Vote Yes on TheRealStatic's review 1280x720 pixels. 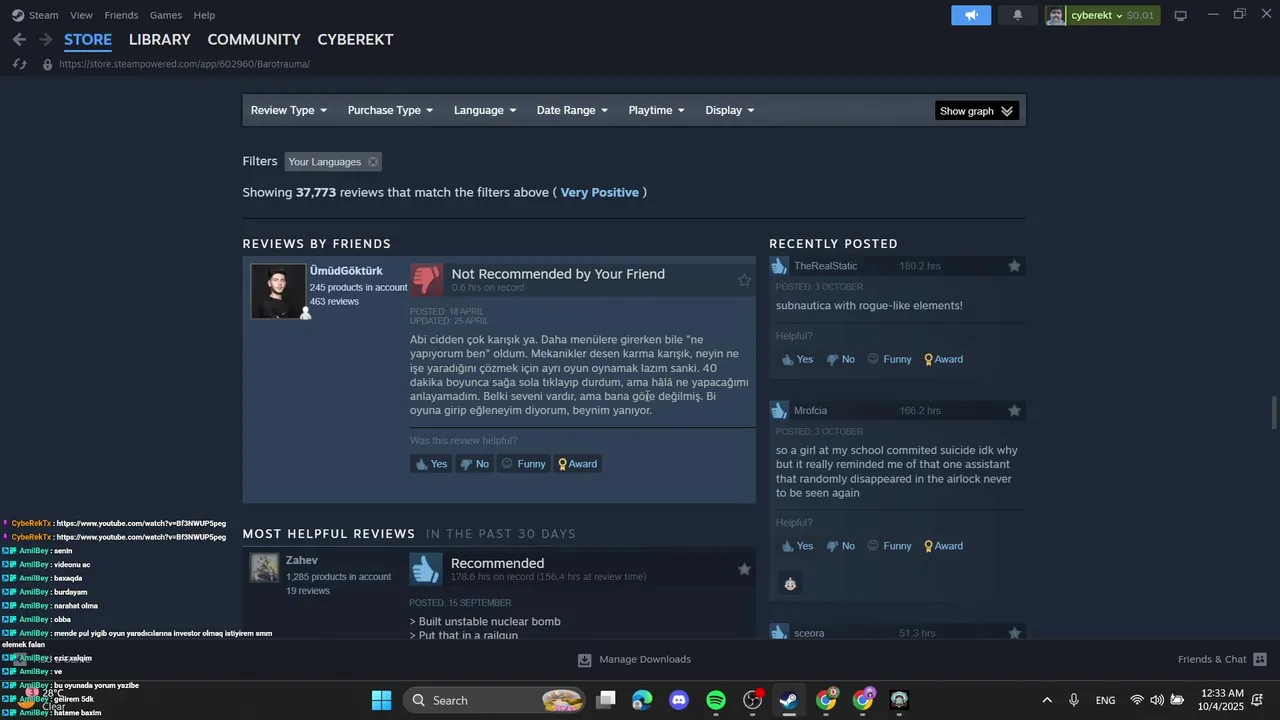click(x=798, y=359)
